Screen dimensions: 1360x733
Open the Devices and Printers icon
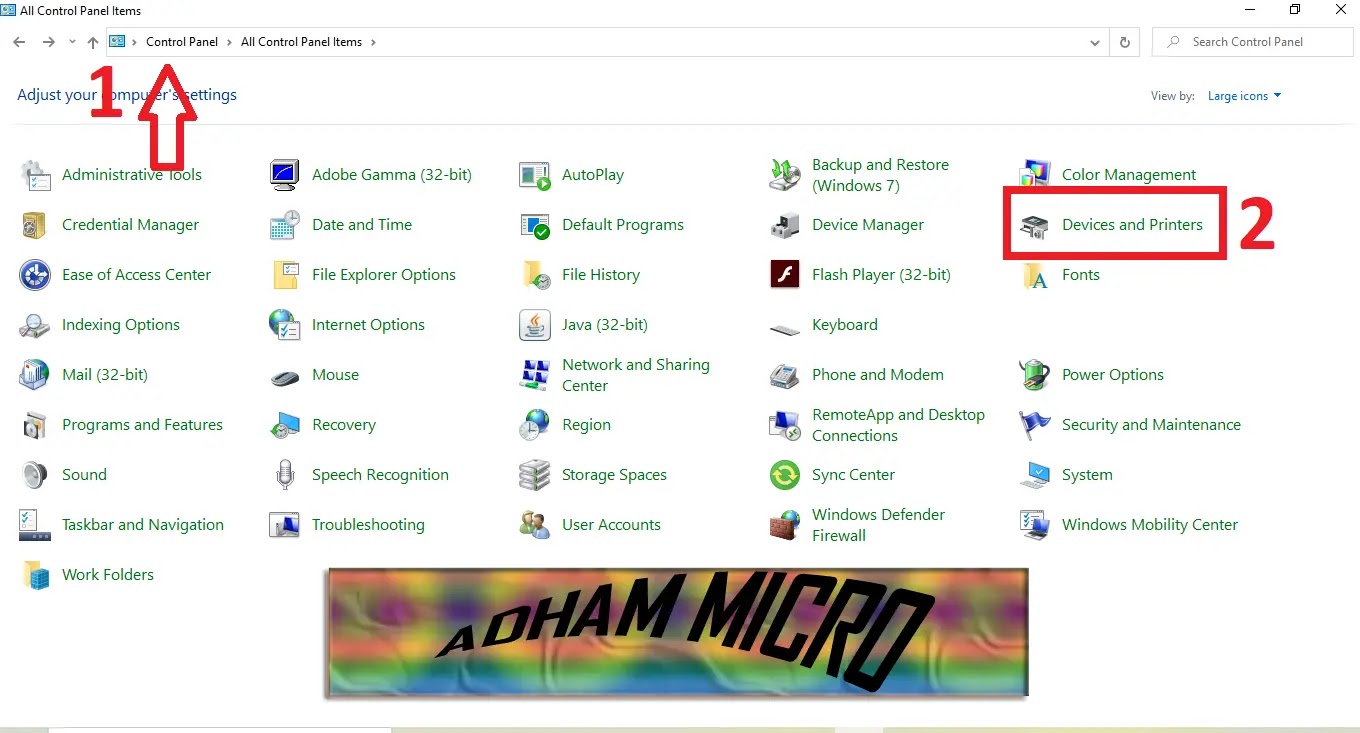click(x=1035, y=227)
